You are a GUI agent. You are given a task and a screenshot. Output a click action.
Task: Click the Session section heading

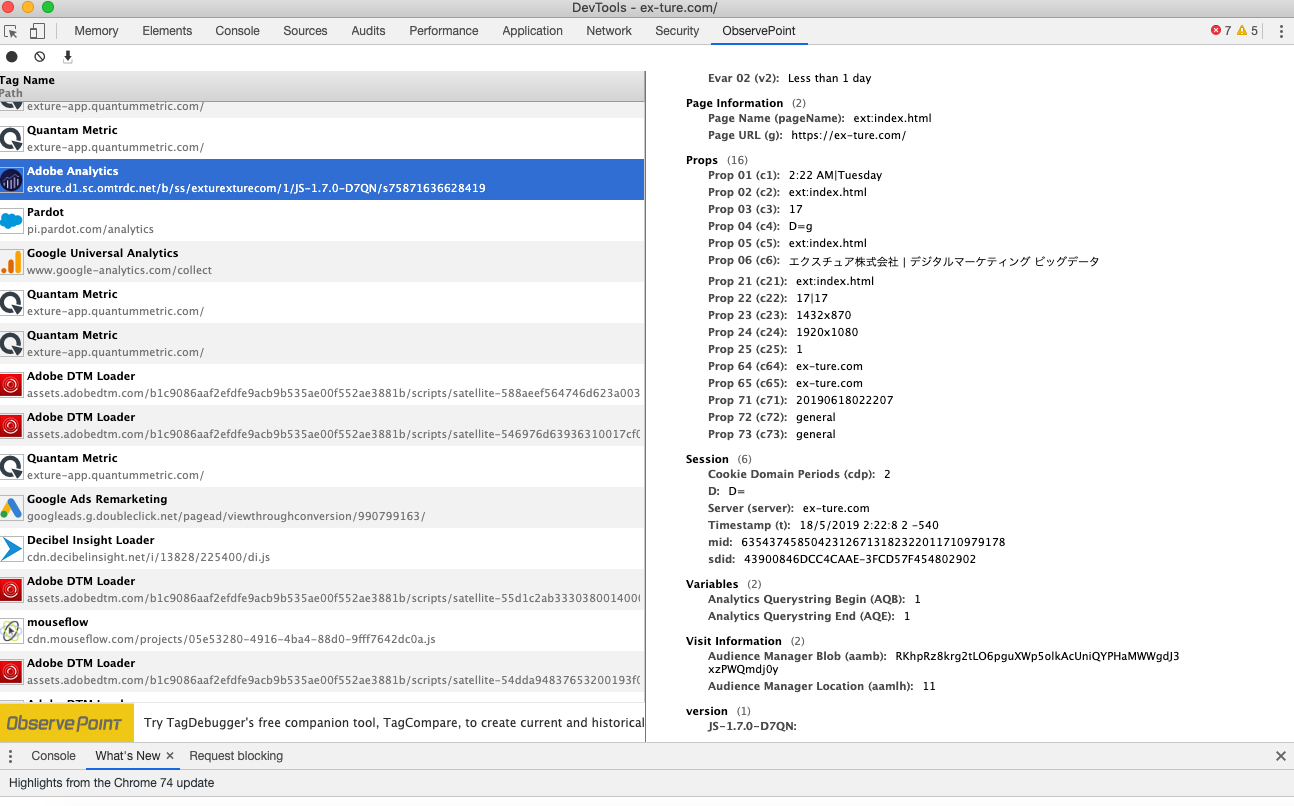707,459
